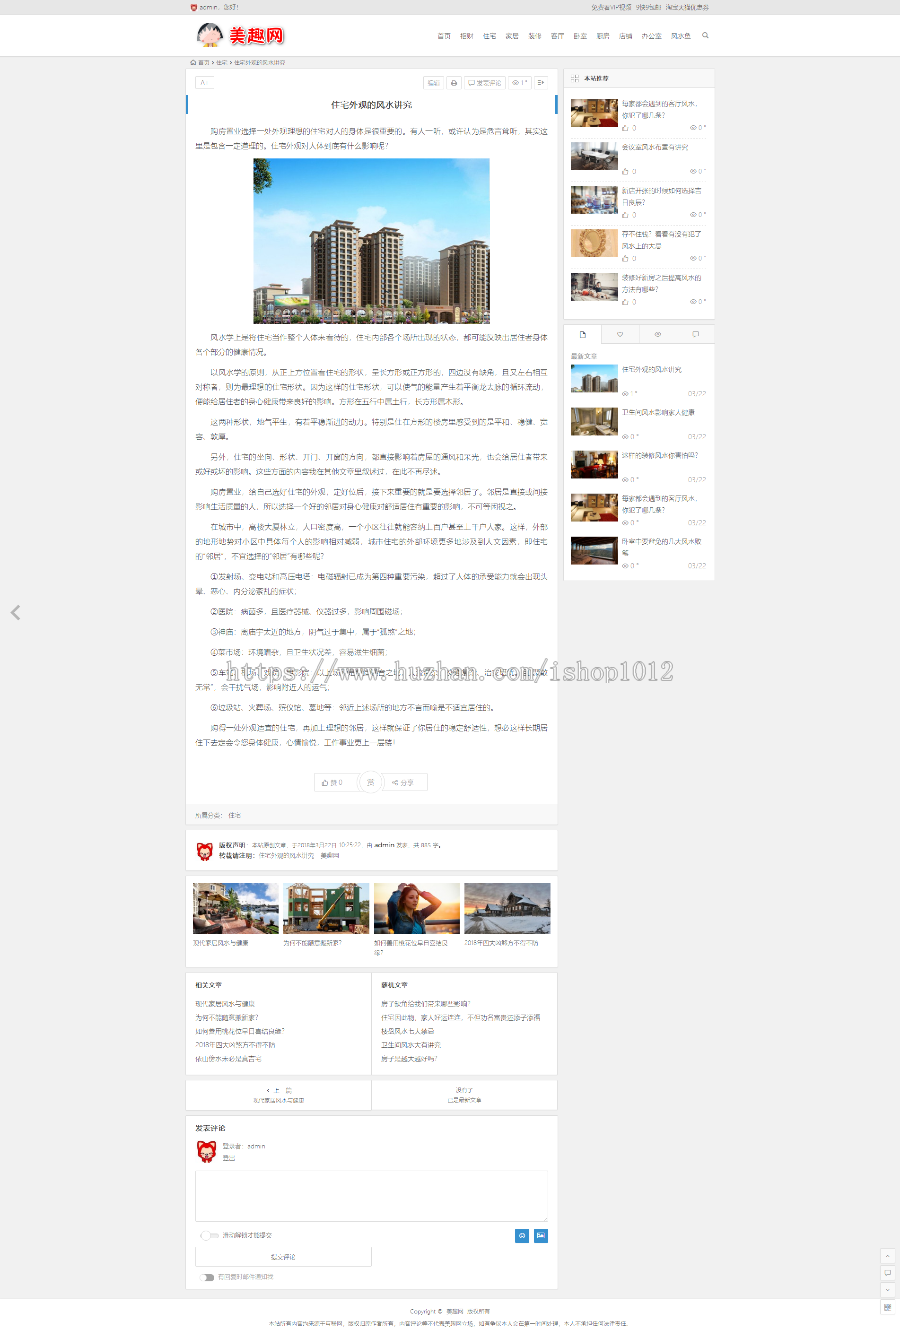
Task: Click the home icon in the breadcrumb
Action: tap(193, 62)
